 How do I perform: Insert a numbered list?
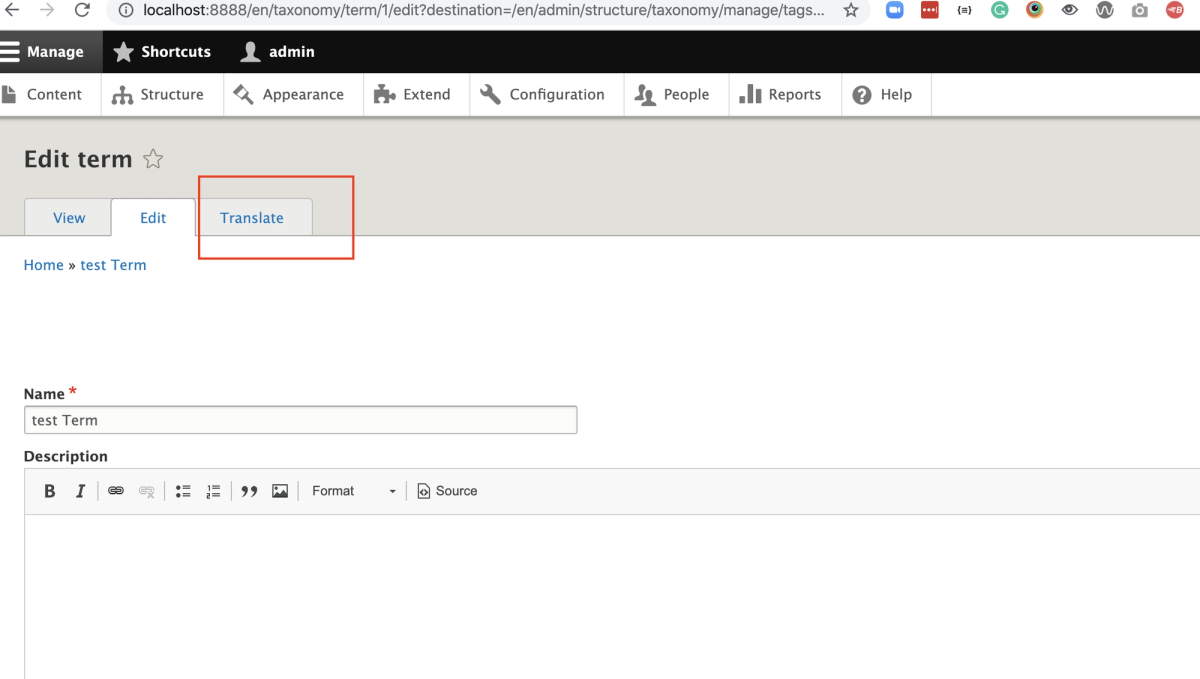coord(213,491)
